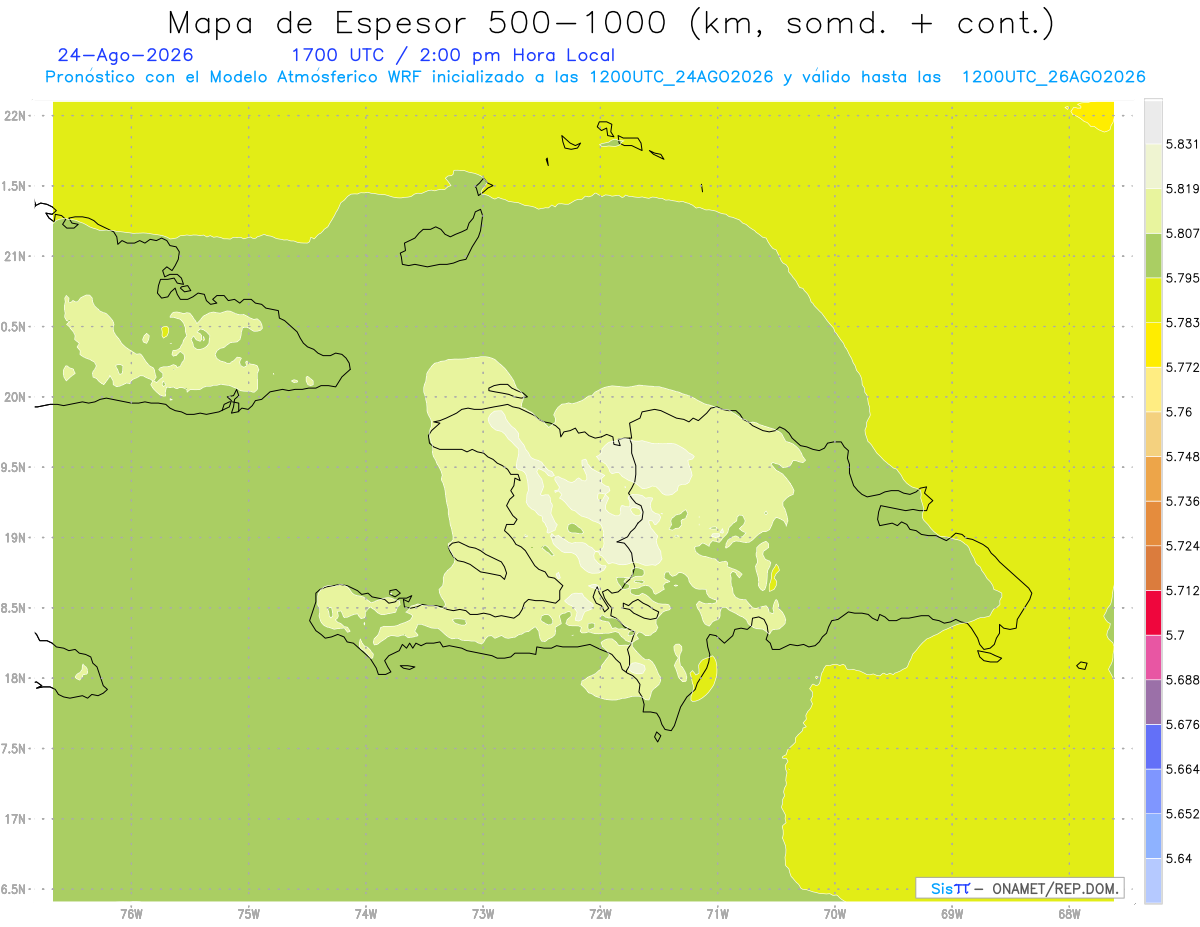Click the latitude label 0.5N
This screenshot has width=1200, height=927.
click(x=15, y=327)
